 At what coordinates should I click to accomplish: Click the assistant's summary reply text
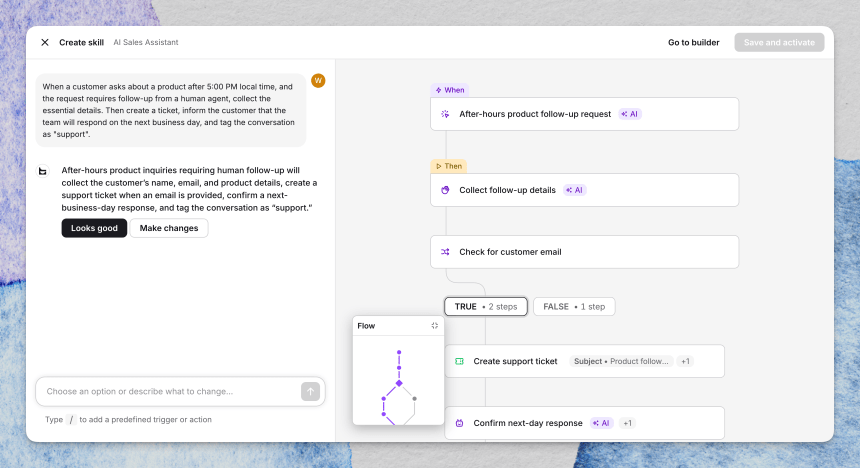pyautogui.click(x=189, y=189)
